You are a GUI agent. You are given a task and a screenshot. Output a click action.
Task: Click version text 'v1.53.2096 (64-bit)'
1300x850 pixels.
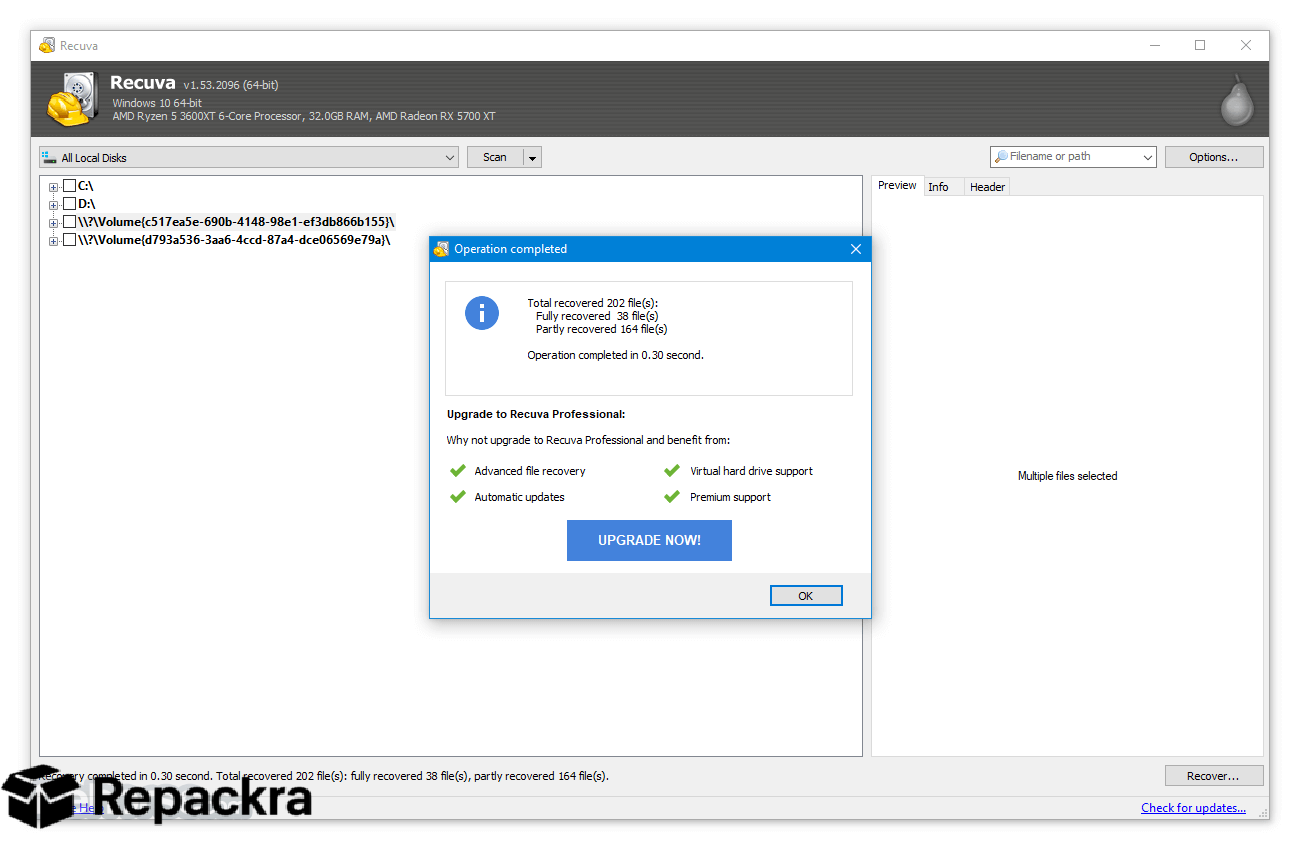point(230,85)
